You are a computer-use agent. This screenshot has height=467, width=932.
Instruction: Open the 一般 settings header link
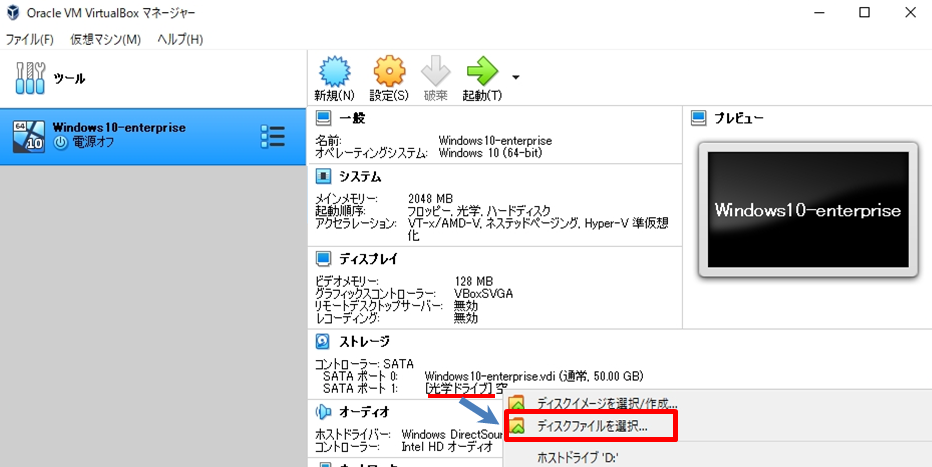tap(352, 118)
